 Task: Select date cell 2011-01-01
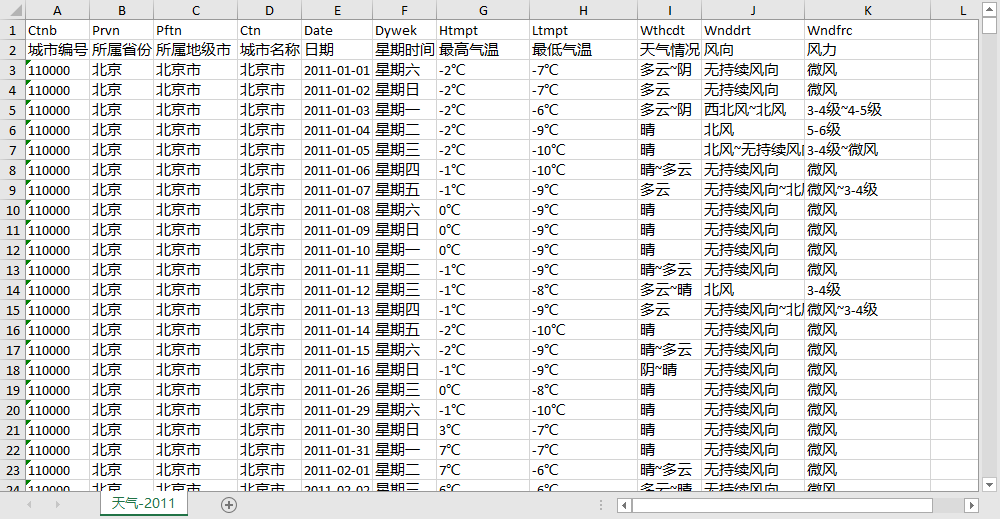pos(337,70)
